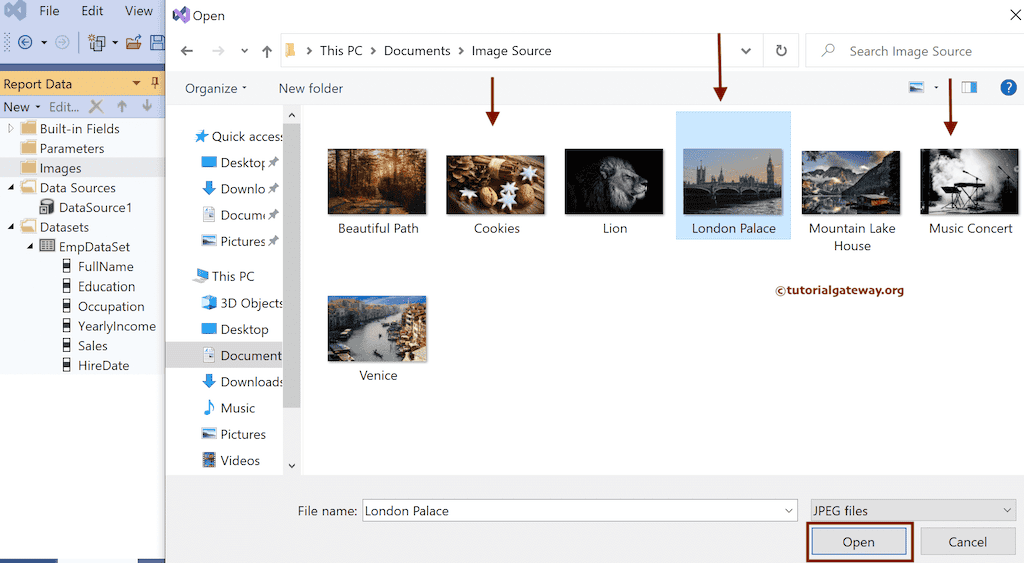Click navigation pane scroll down arrow
Image resolution: width=1024 pixels, height=563 pixels.
point(292,466)
